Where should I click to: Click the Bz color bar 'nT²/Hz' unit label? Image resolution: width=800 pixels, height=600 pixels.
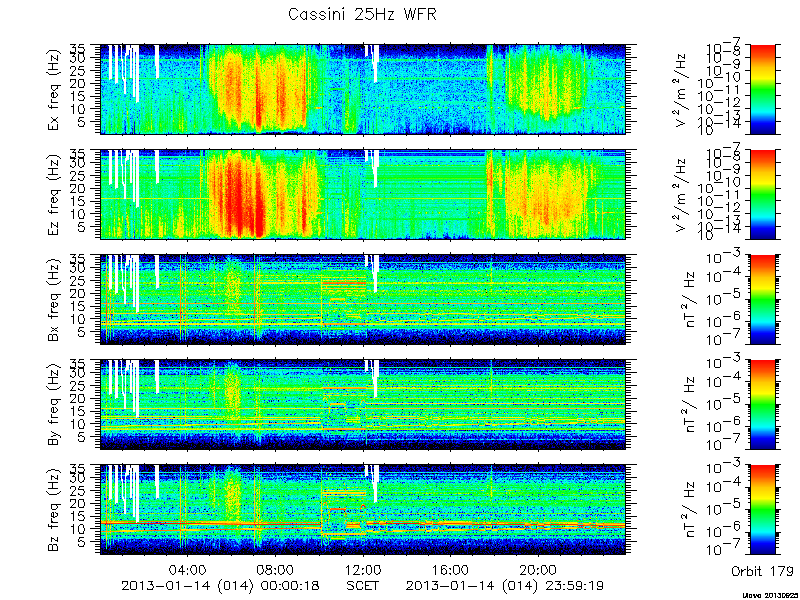(688, 510)
